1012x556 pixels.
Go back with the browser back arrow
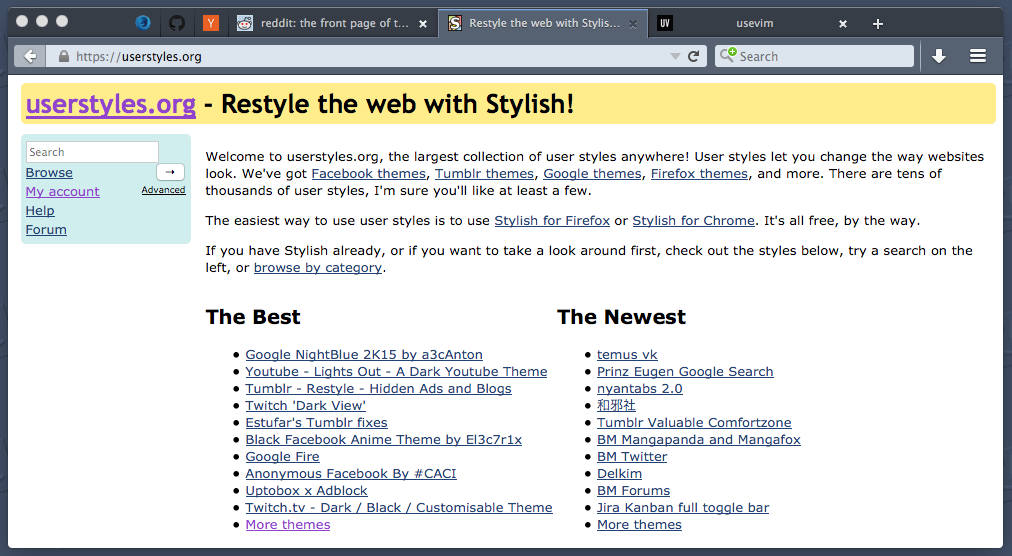tap(30, 56)
